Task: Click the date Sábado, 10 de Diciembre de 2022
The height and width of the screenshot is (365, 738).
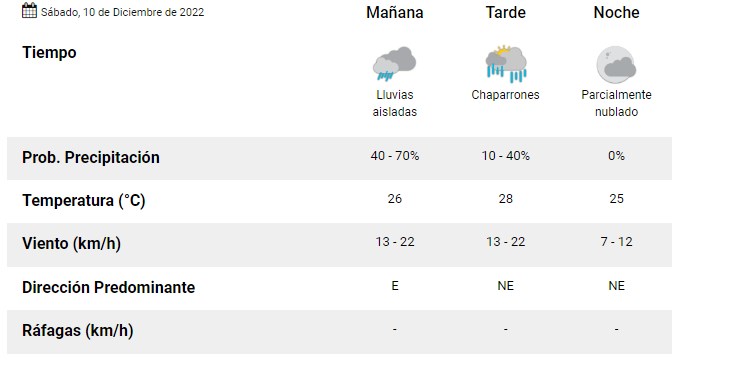Action: click(x=122, y=12)
